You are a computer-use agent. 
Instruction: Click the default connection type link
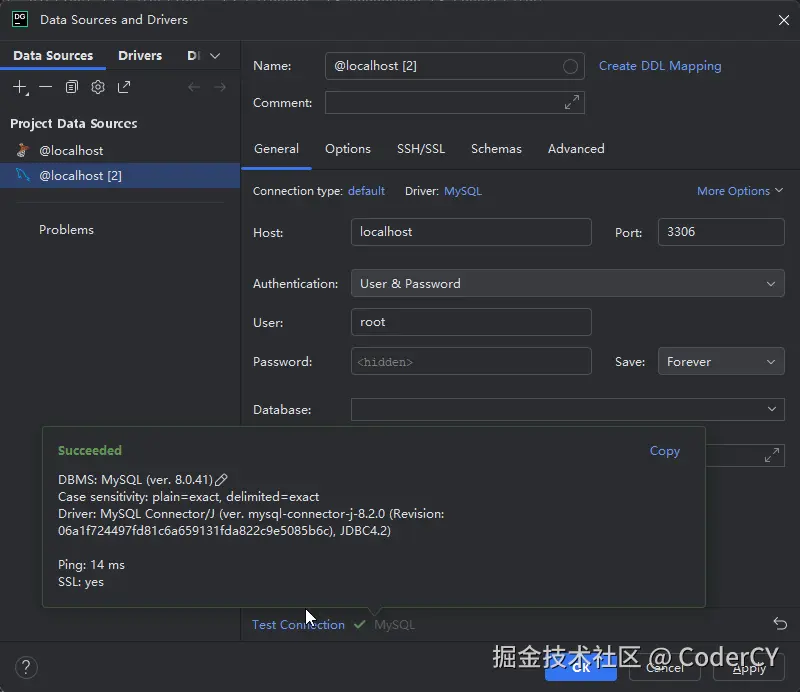(x=366, y=191)
